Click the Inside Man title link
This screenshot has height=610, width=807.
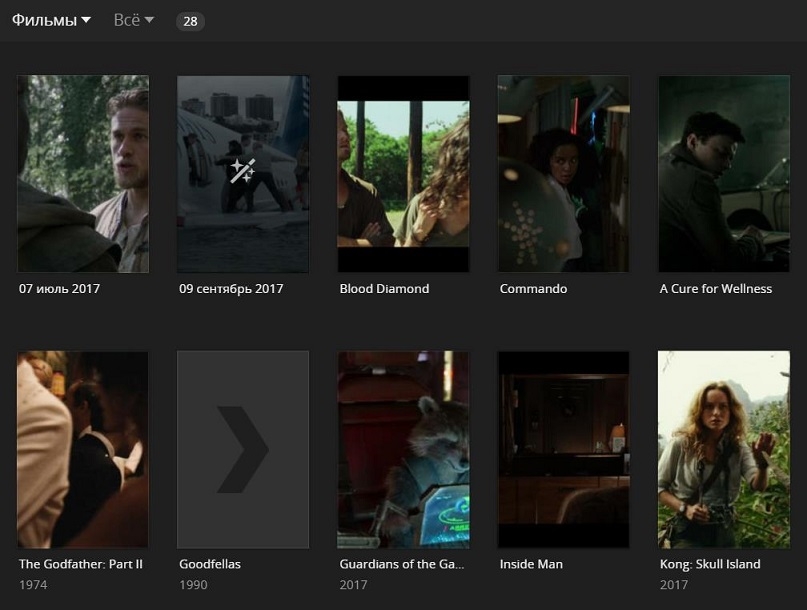tap(531, 564)
